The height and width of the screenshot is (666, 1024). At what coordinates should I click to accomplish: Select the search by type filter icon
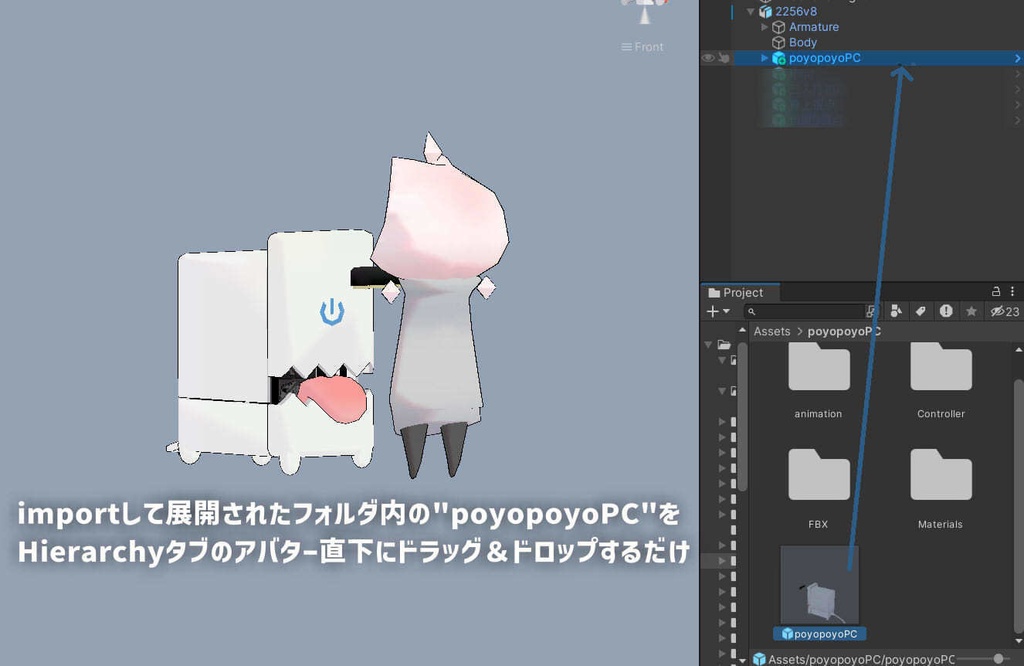(896, 310)
